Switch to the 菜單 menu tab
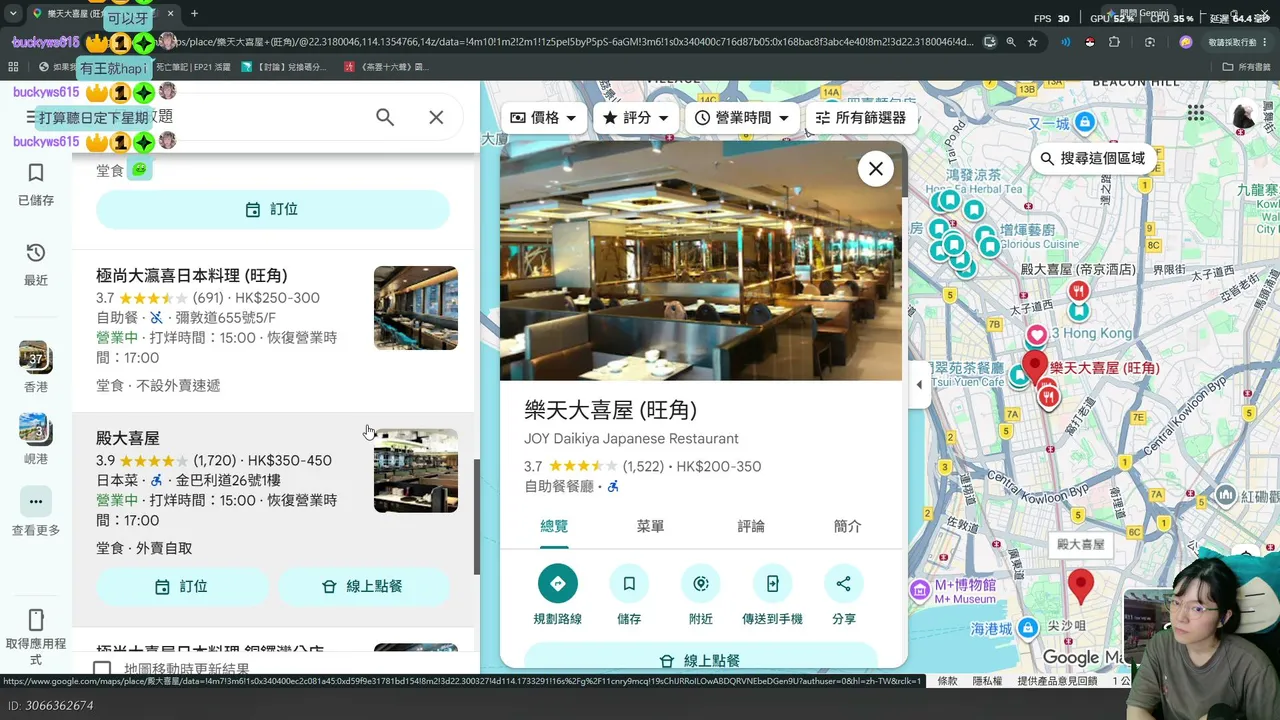 pos(650,526)
